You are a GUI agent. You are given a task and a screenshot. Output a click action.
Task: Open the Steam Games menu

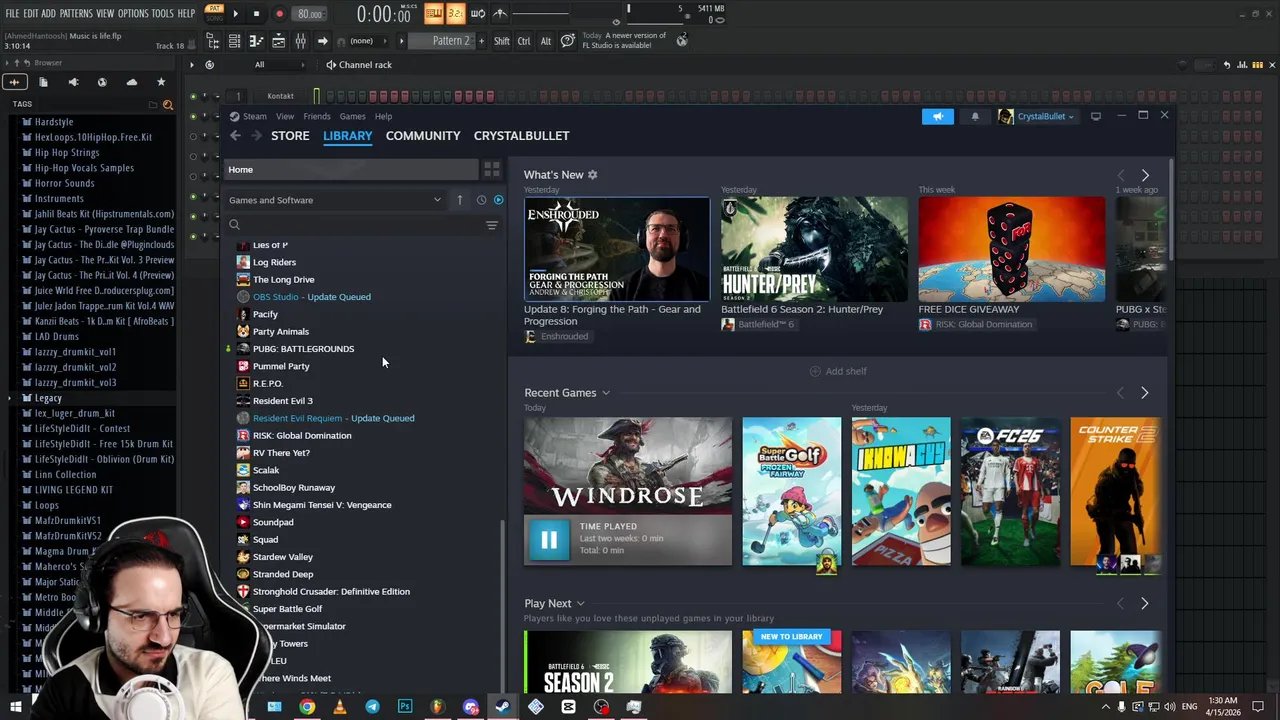352,116
